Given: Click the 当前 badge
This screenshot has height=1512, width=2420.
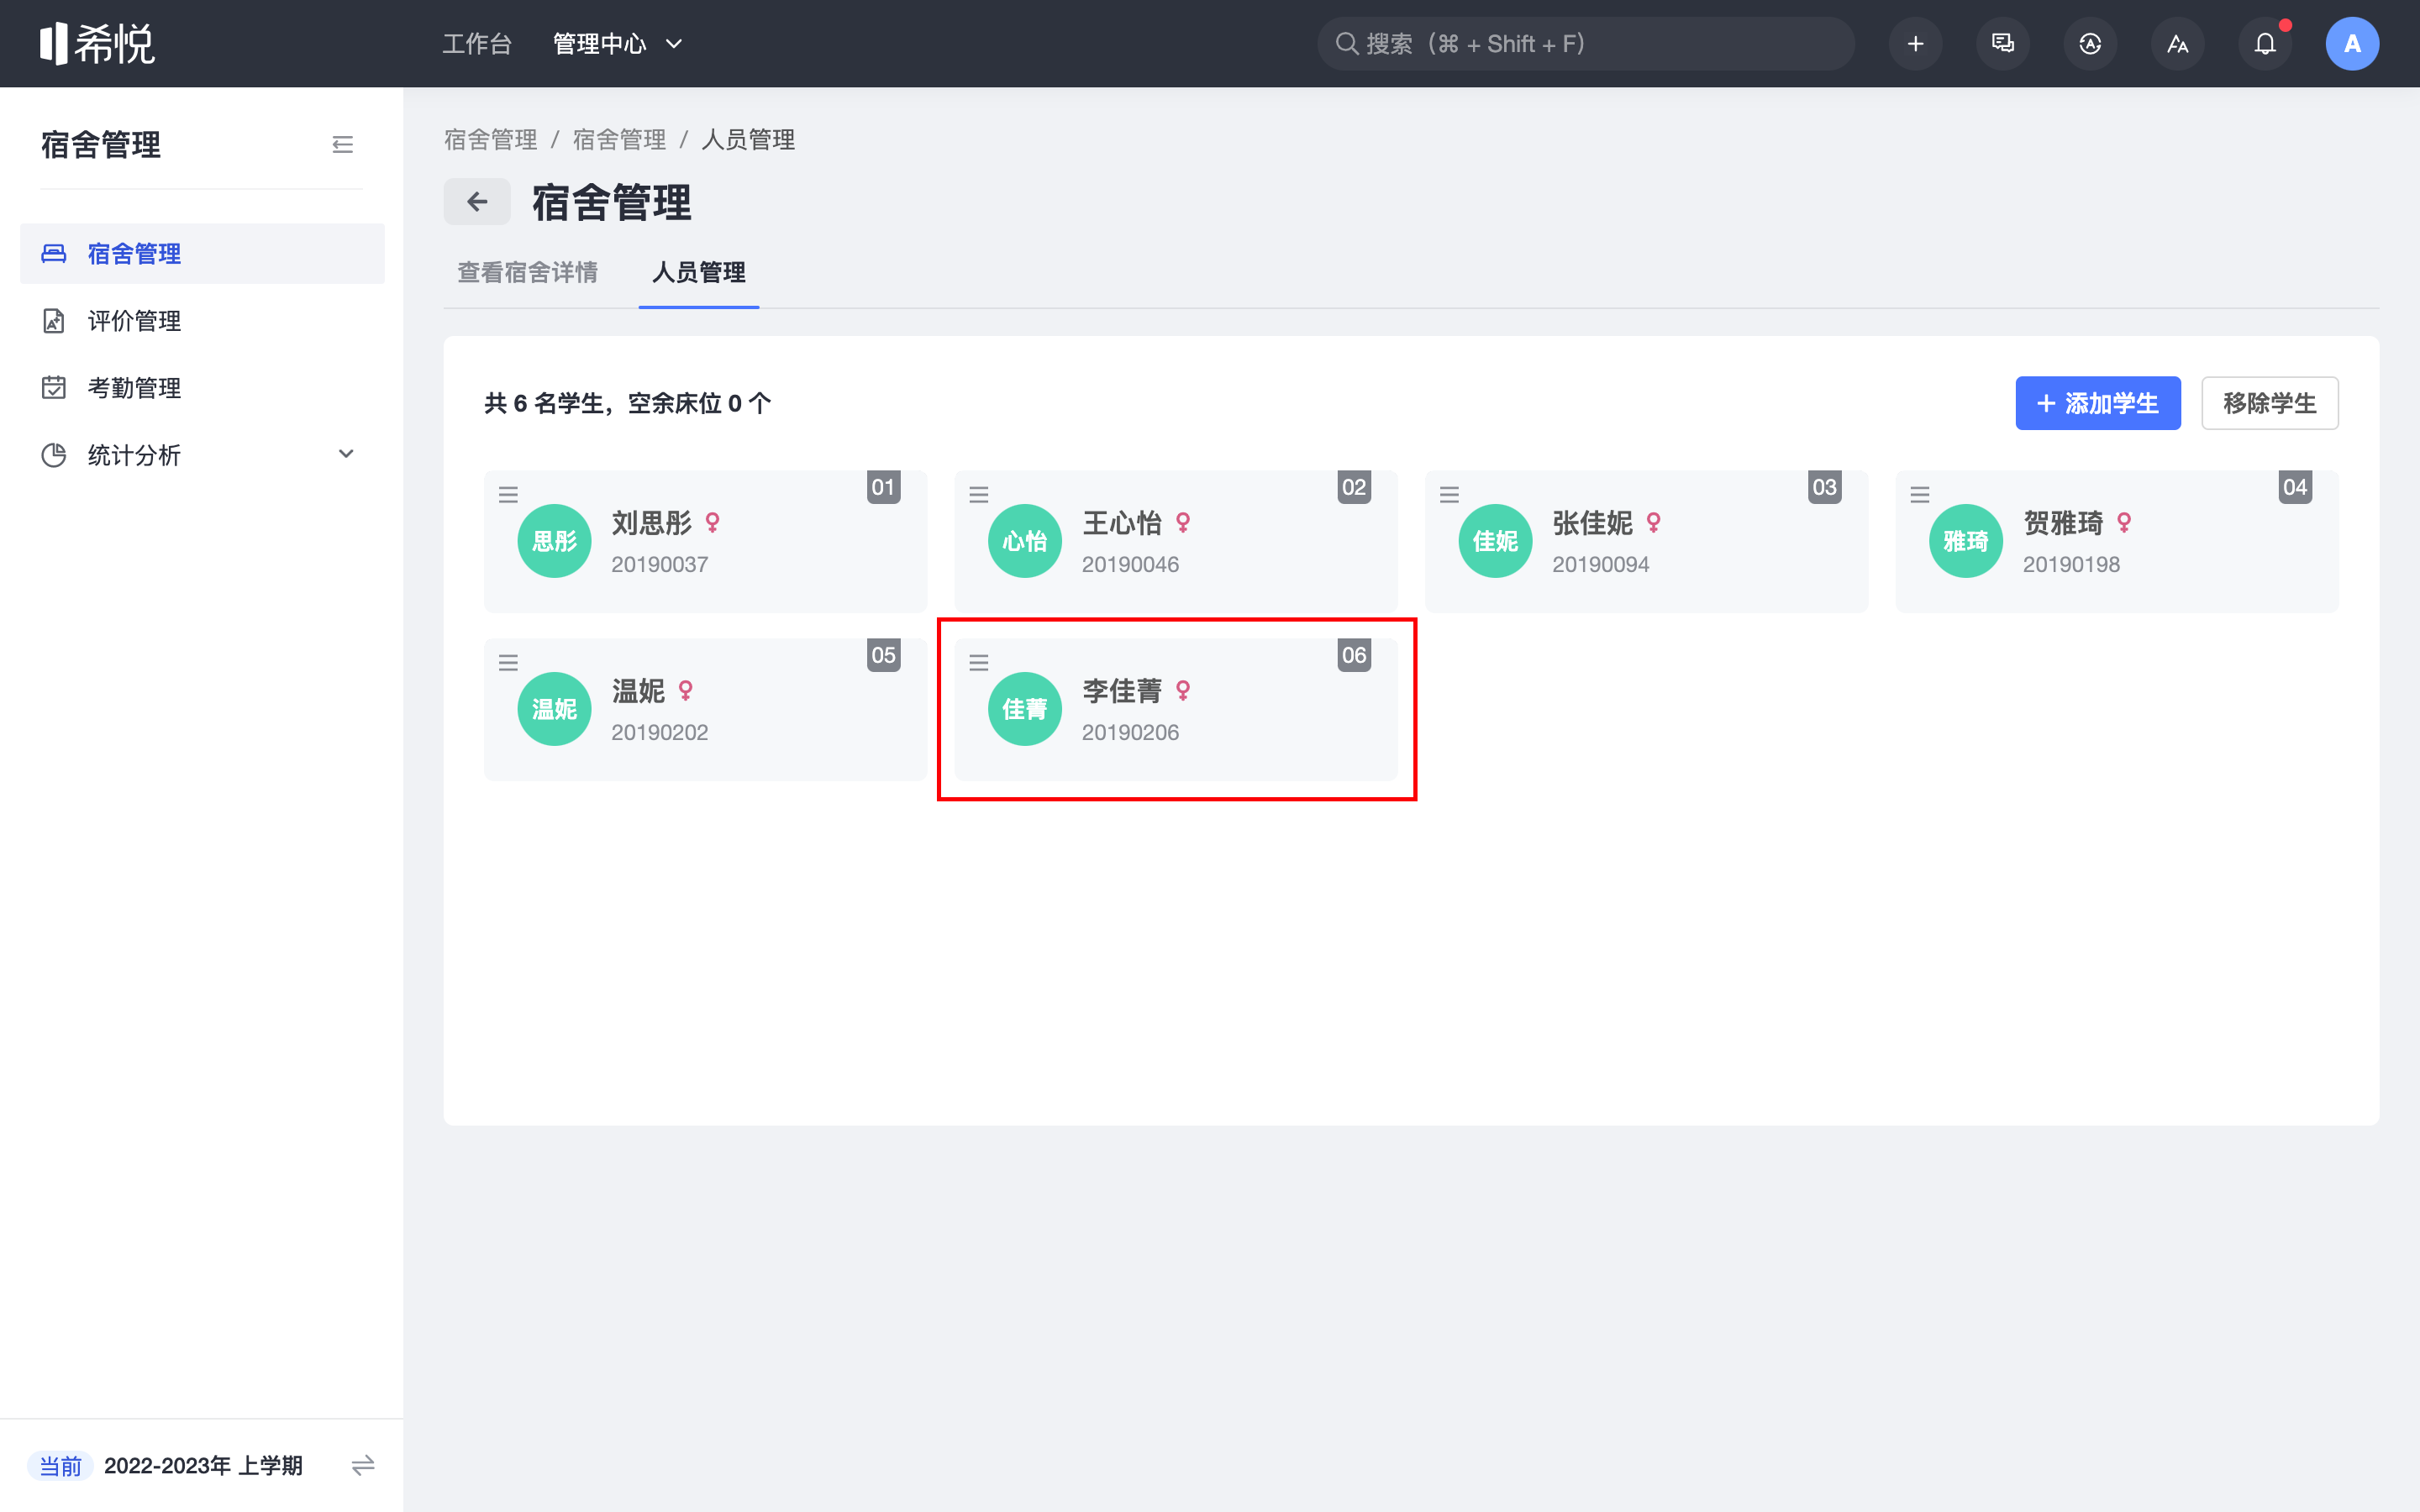Looking at the screenshot, I should tap(60, 1466).
